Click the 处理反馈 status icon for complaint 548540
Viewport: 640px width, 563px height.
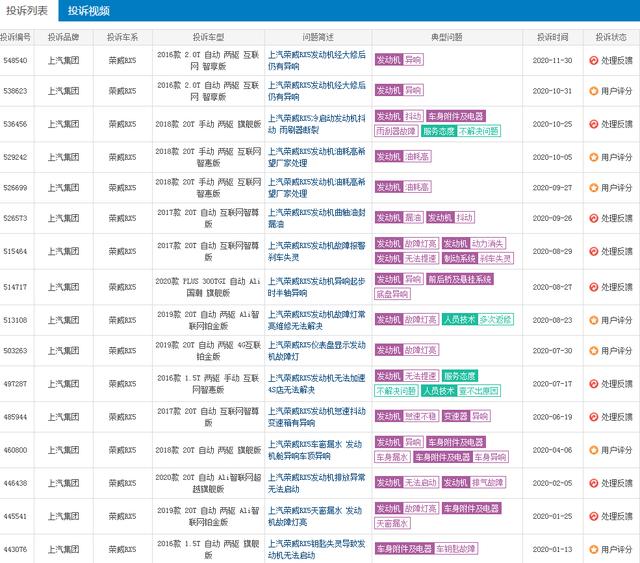[x=593, y=60]
